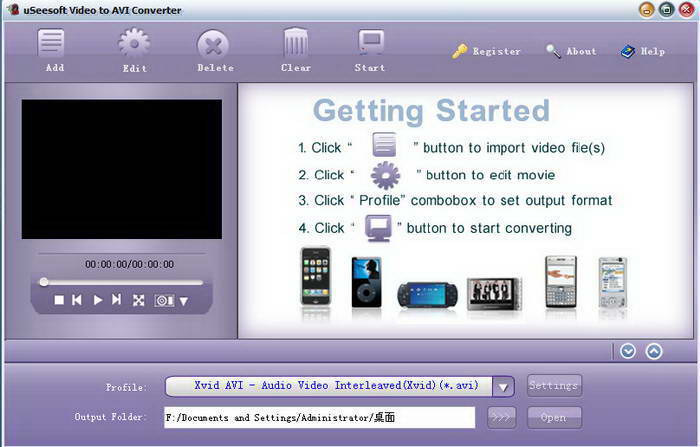Click the import icon in step 1

pos(384,145)
